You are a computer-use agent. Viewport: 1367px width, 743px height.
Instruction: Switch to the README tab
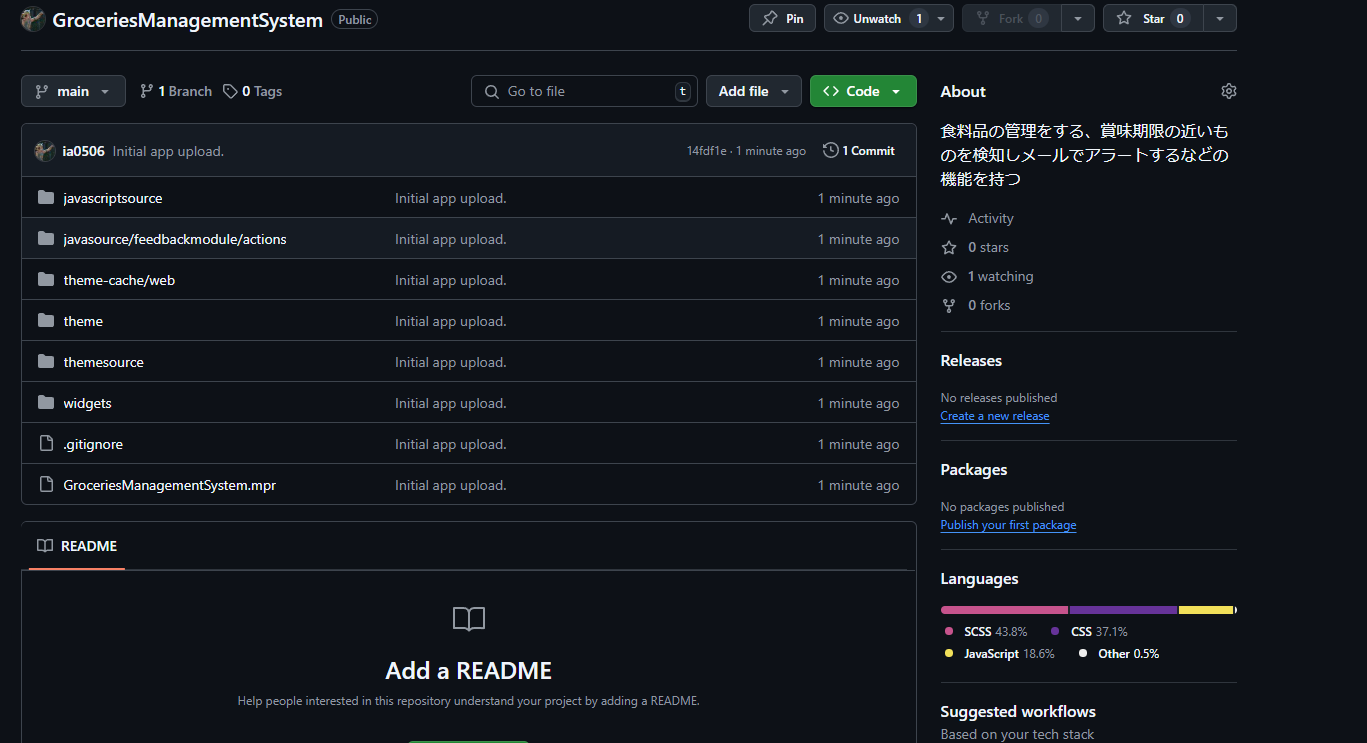click(89, 545)
